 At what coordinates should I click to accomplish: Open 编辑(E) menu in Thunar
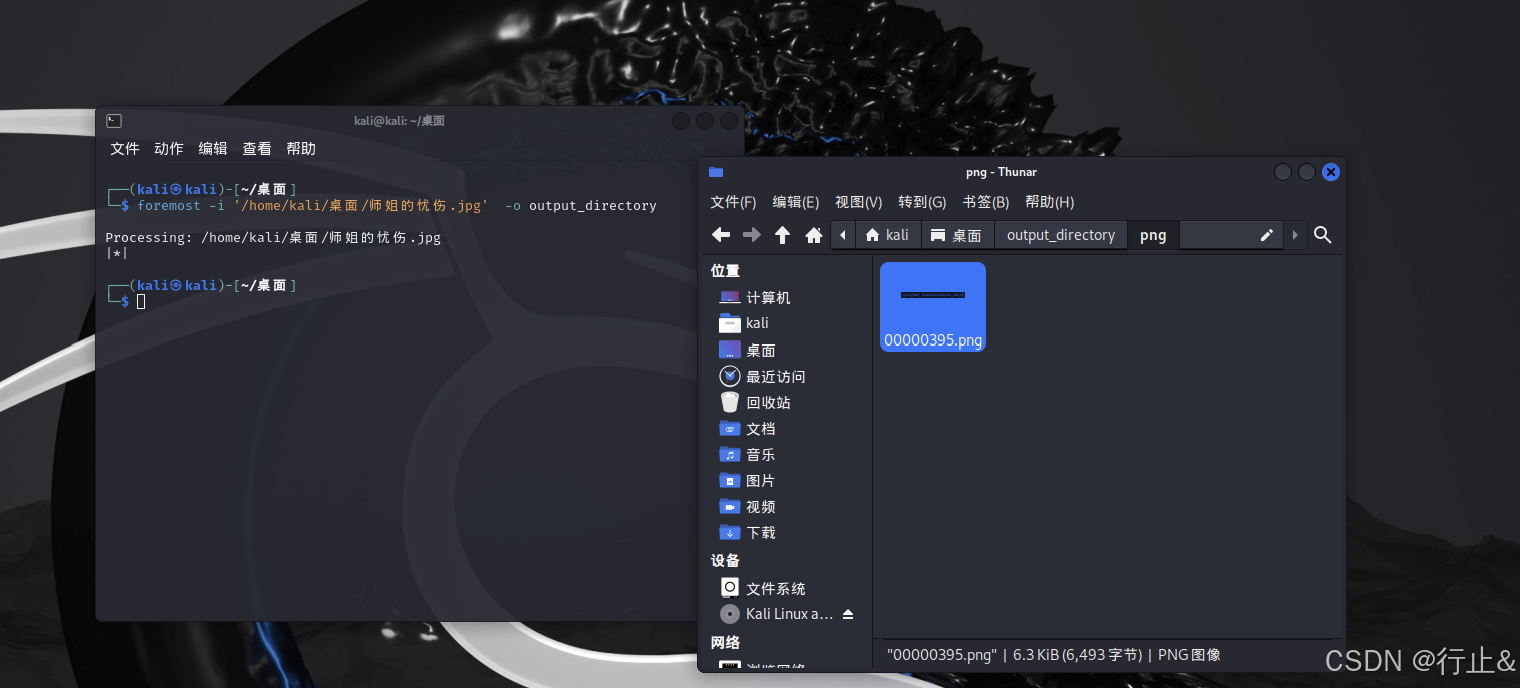click(x=796, y=202)
